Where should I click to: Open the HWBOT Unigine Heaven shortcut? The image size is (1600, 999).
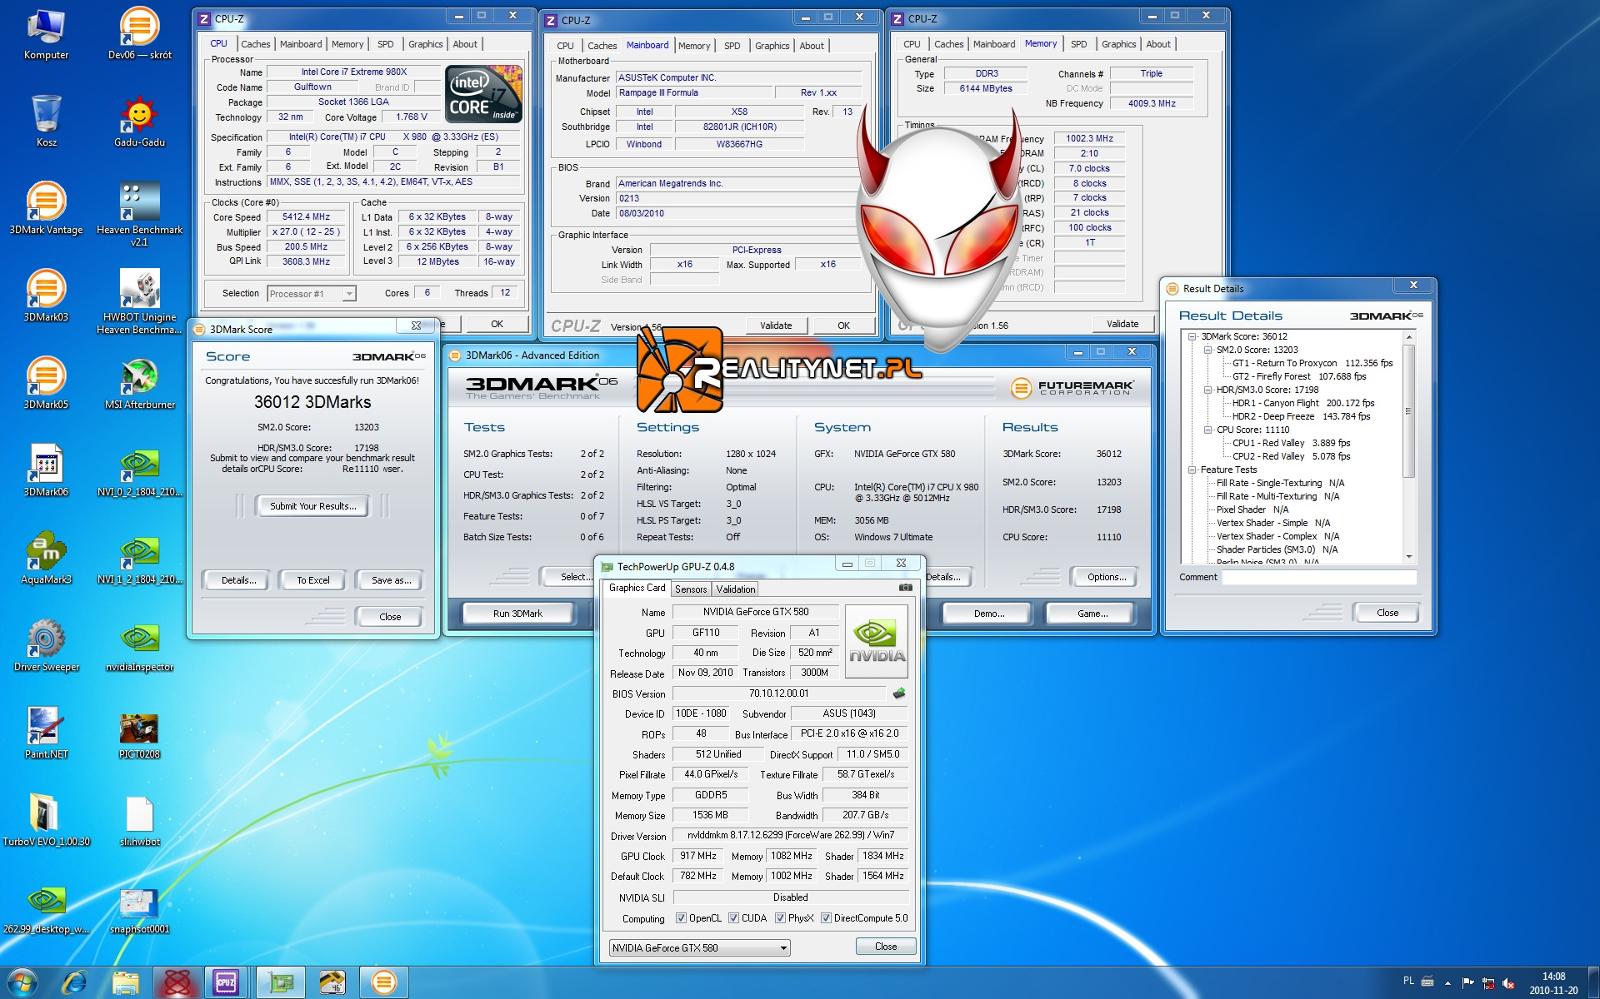139,302
